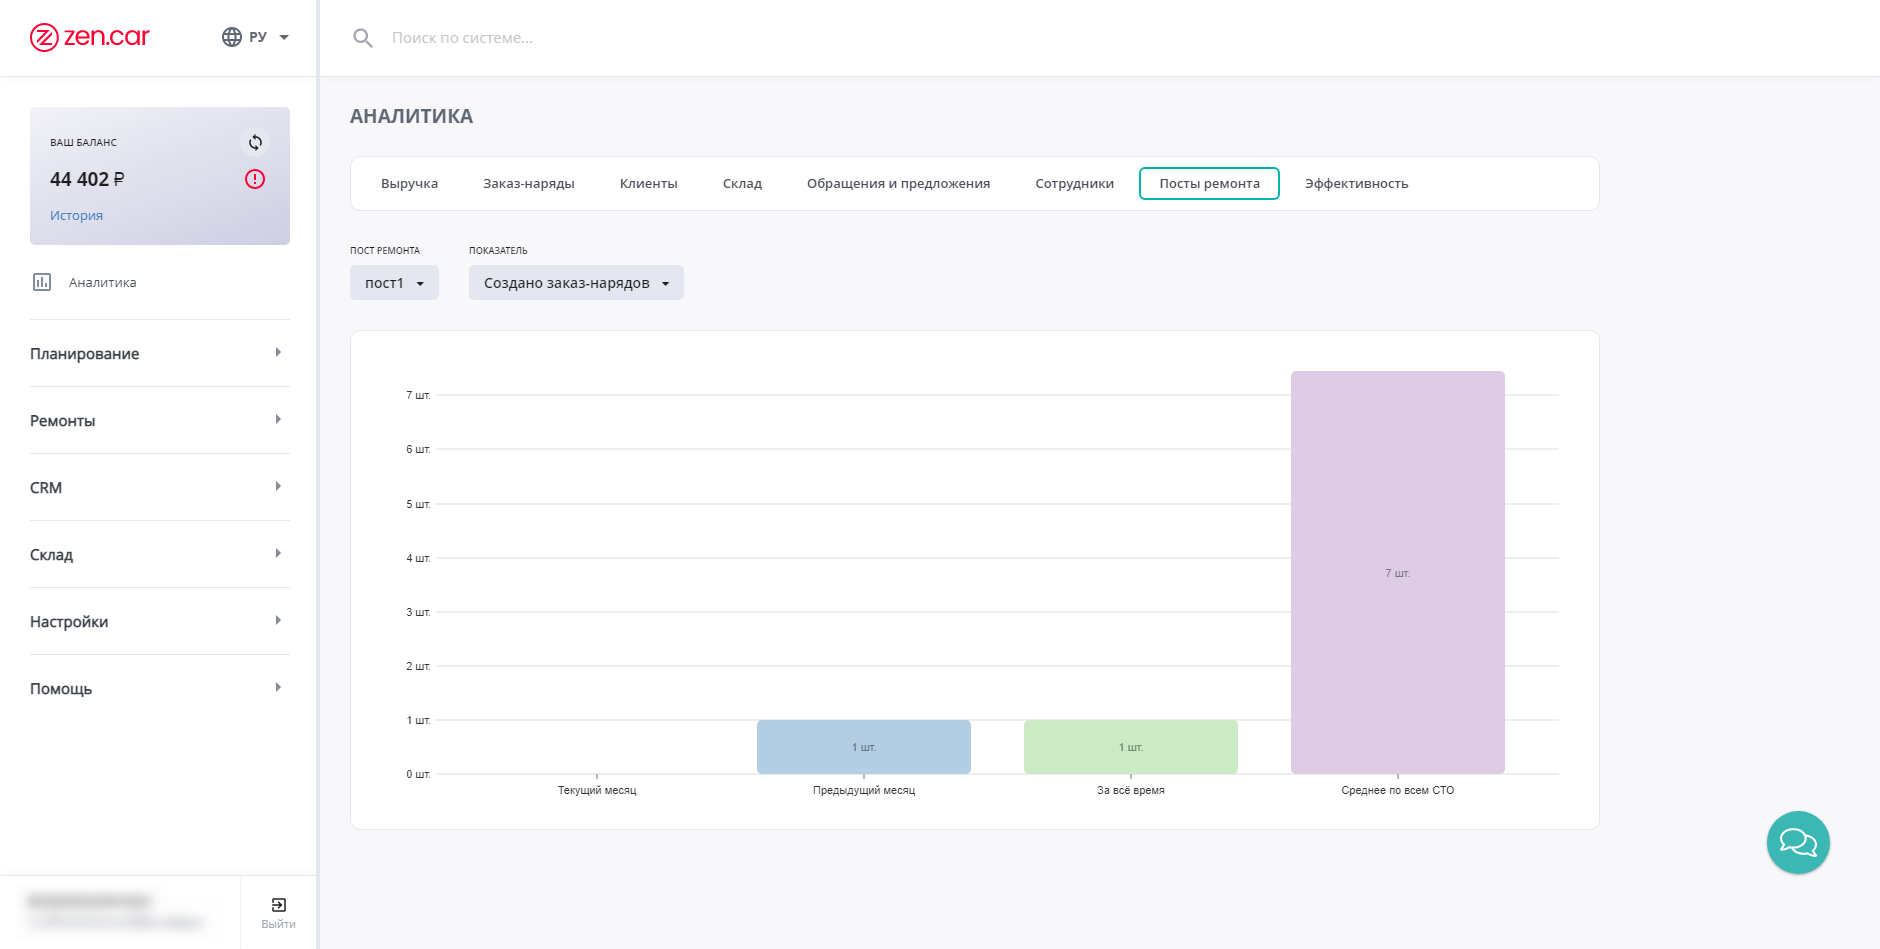Click the blue Предыдущий месяц bar

point(864,747)
